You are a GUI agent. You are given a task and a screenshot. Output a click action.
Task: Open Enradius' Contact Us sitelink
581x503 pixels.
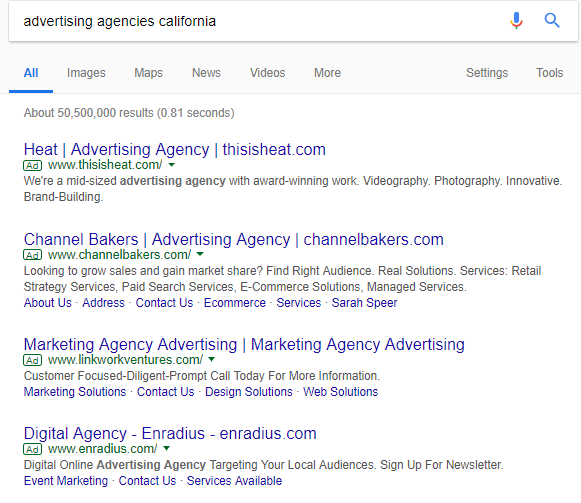(x=147, y=481)
